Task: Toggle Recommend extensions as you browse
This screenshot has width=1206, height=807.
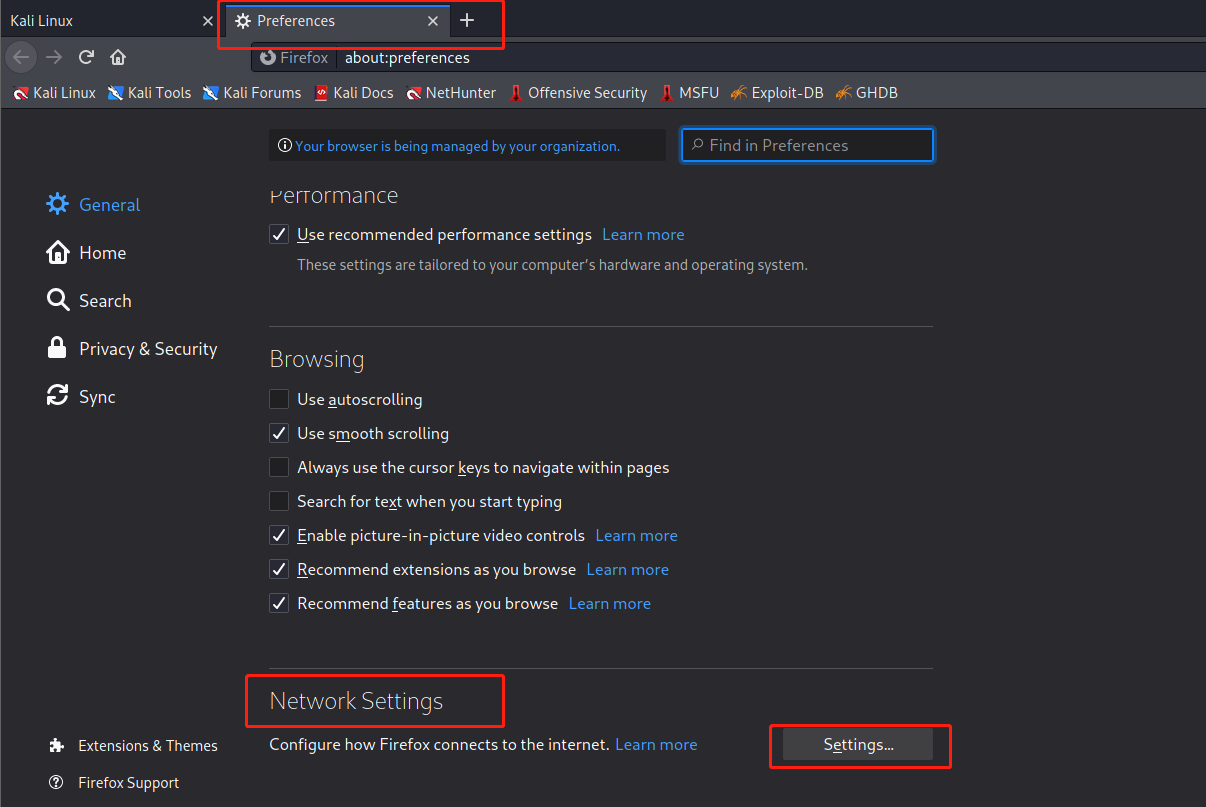Action: tap(279, 570)
